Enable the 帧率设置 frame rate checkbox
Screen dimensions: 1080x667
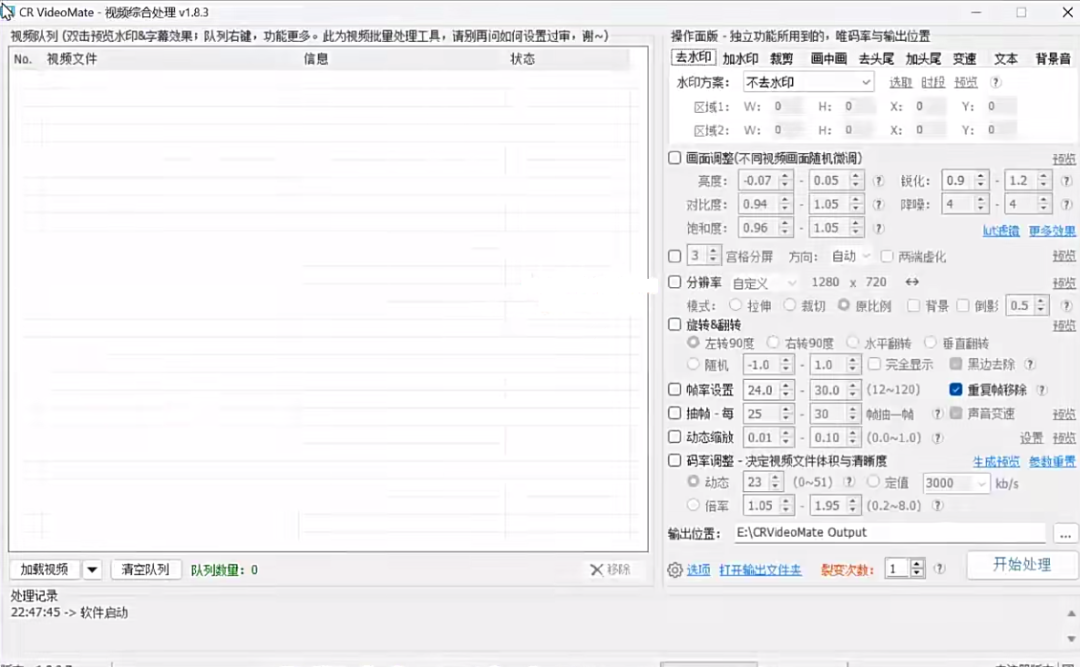(x=676, y=390)
